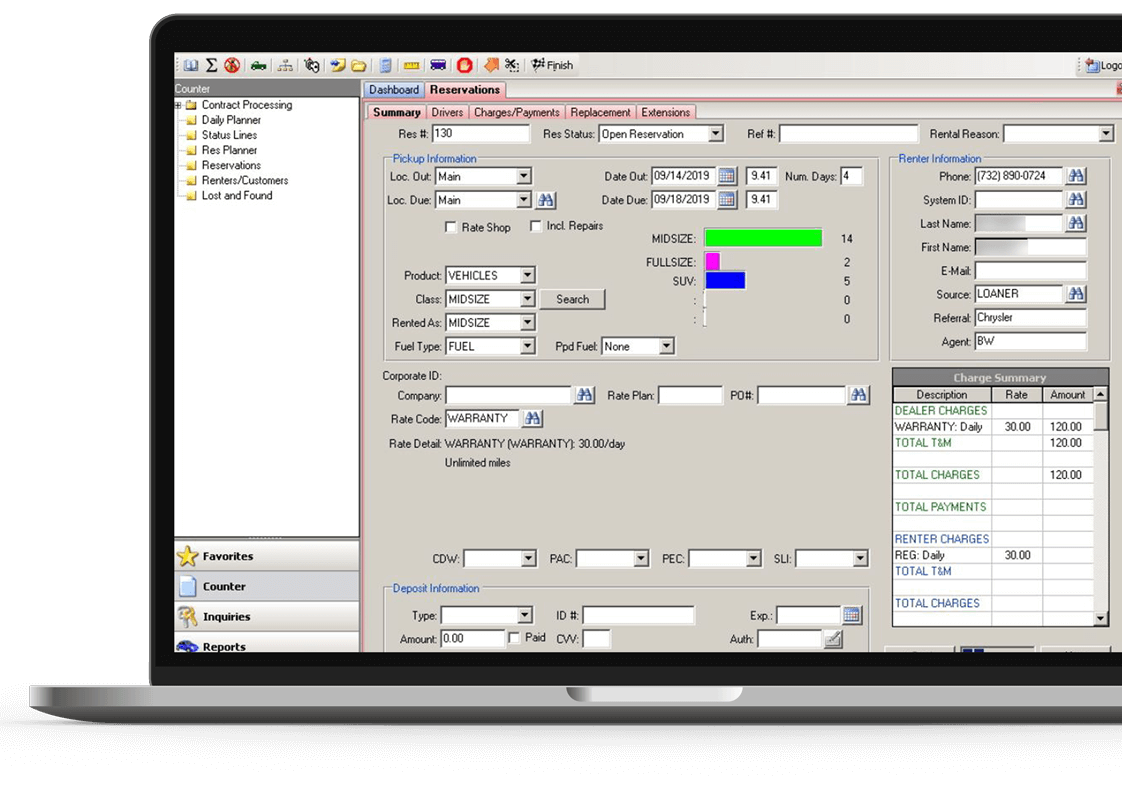
Task: Open the Product dropdown showing VEHICLES
Action: click(x=527, y=275)
